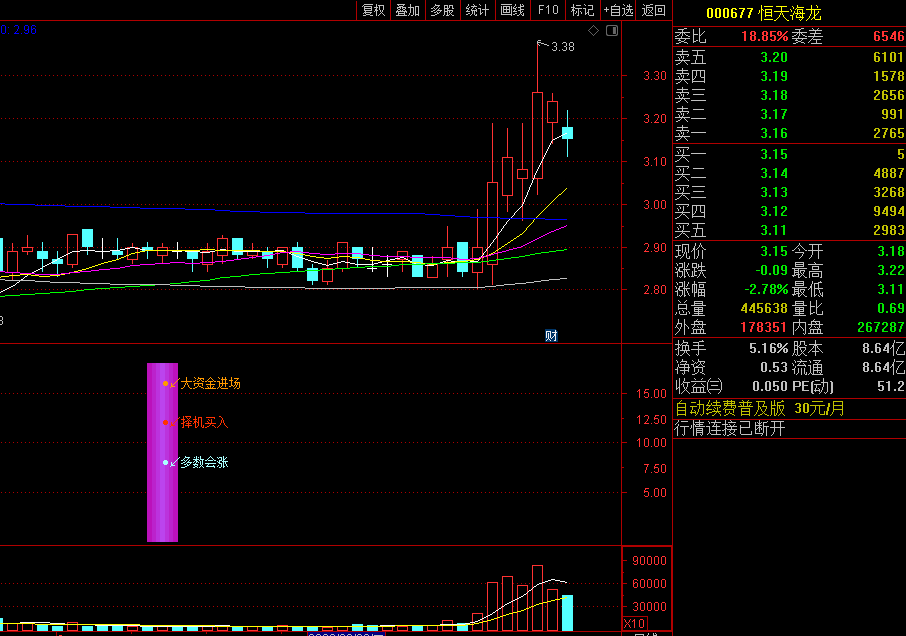Click the 最低 value 3.11
Viewport: 906px width, 636px height.
[890, 289]
